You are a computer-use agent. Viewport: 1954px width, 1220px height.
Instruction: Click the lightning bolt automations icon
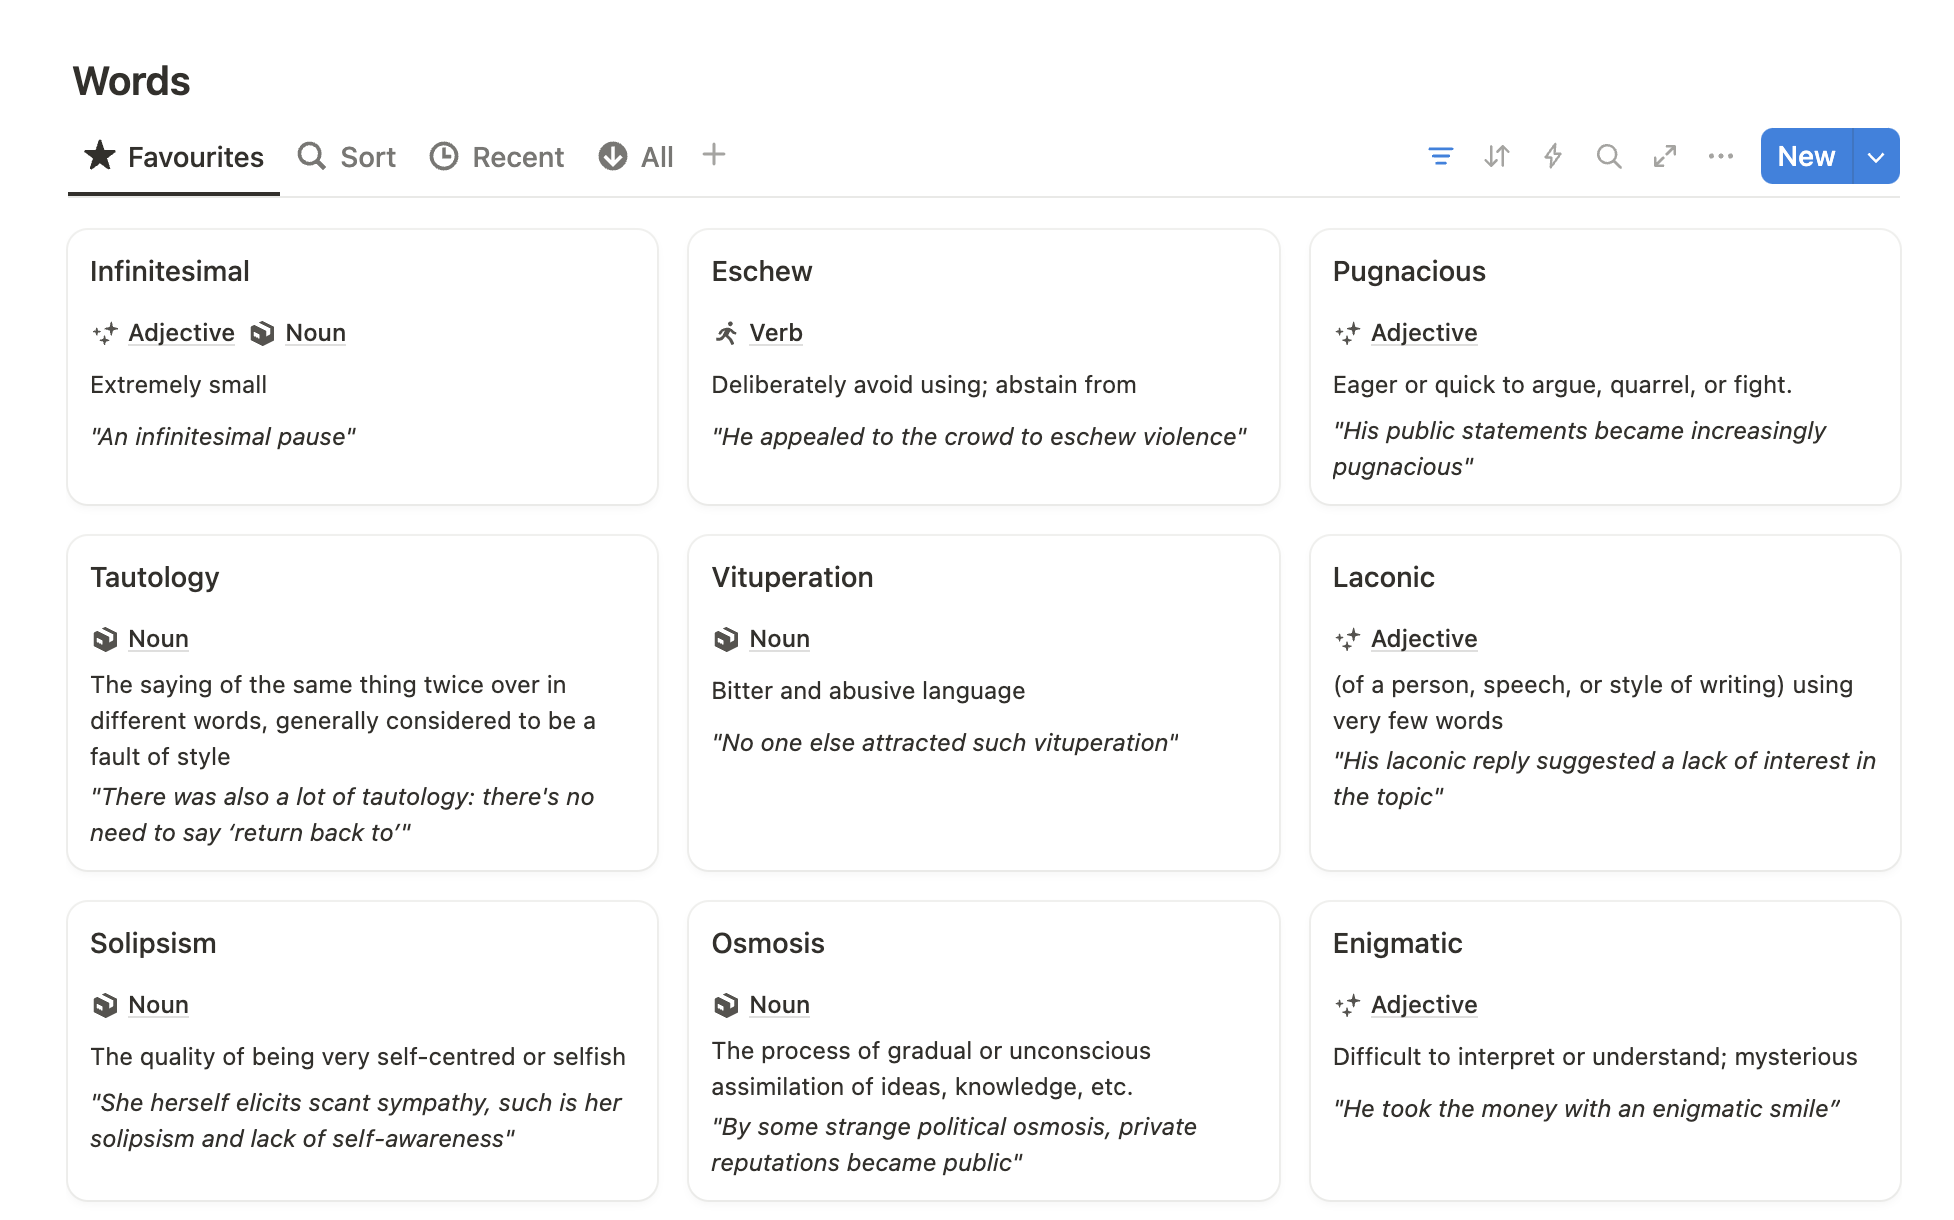coord(1552,156)
